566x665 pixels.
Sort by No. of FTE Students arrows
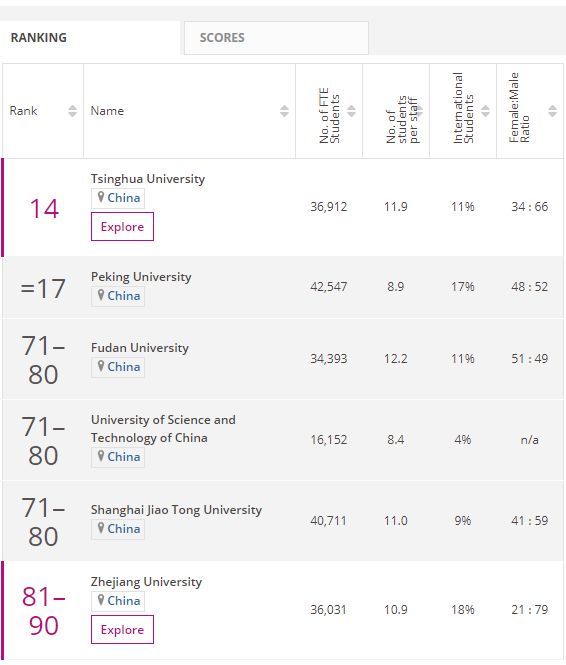tap(351, 111)
